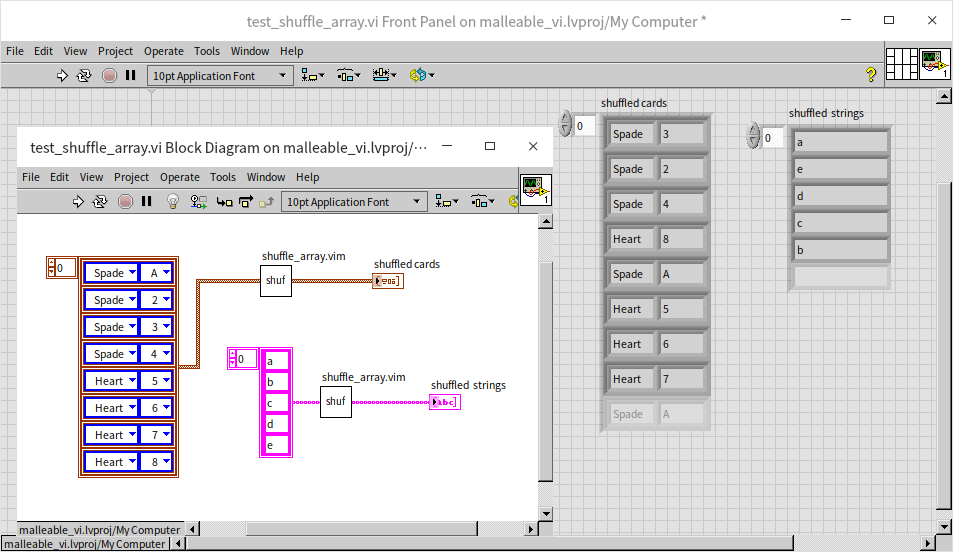Open Tools menu in Block Diagram window
The height and width of the screenshot is (552, 953).
point(223,177)
